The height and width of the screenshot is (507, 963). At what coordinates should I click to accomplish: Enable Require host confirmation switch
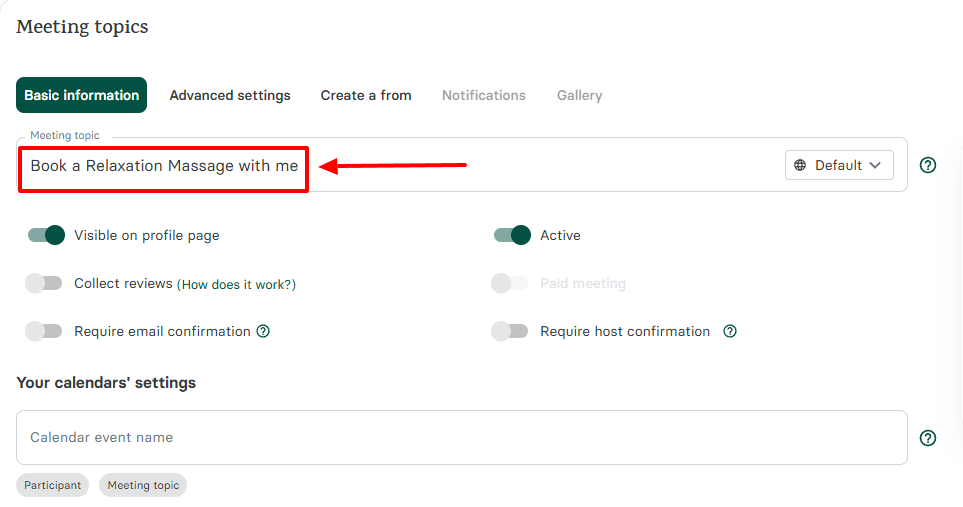click(x=510, y=331)
